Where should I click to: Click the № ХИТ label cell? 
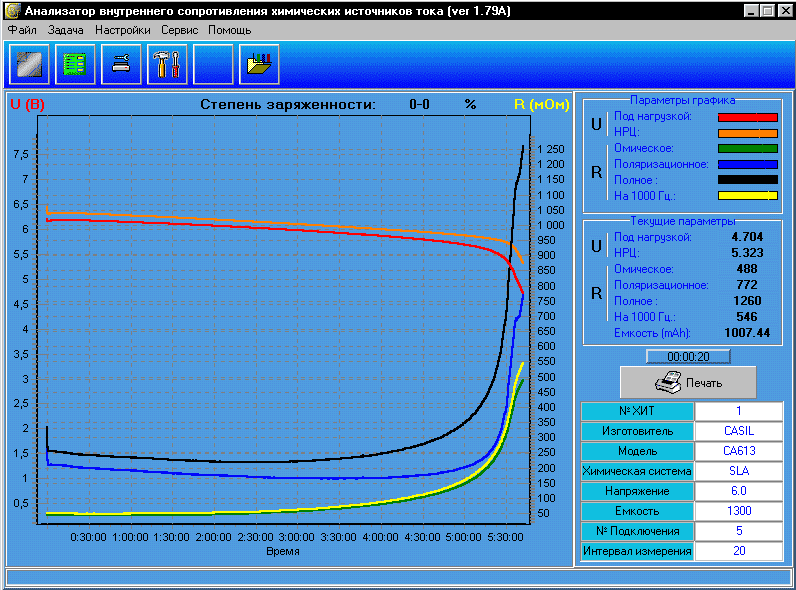pyautogui.click(x=637, y=411)
